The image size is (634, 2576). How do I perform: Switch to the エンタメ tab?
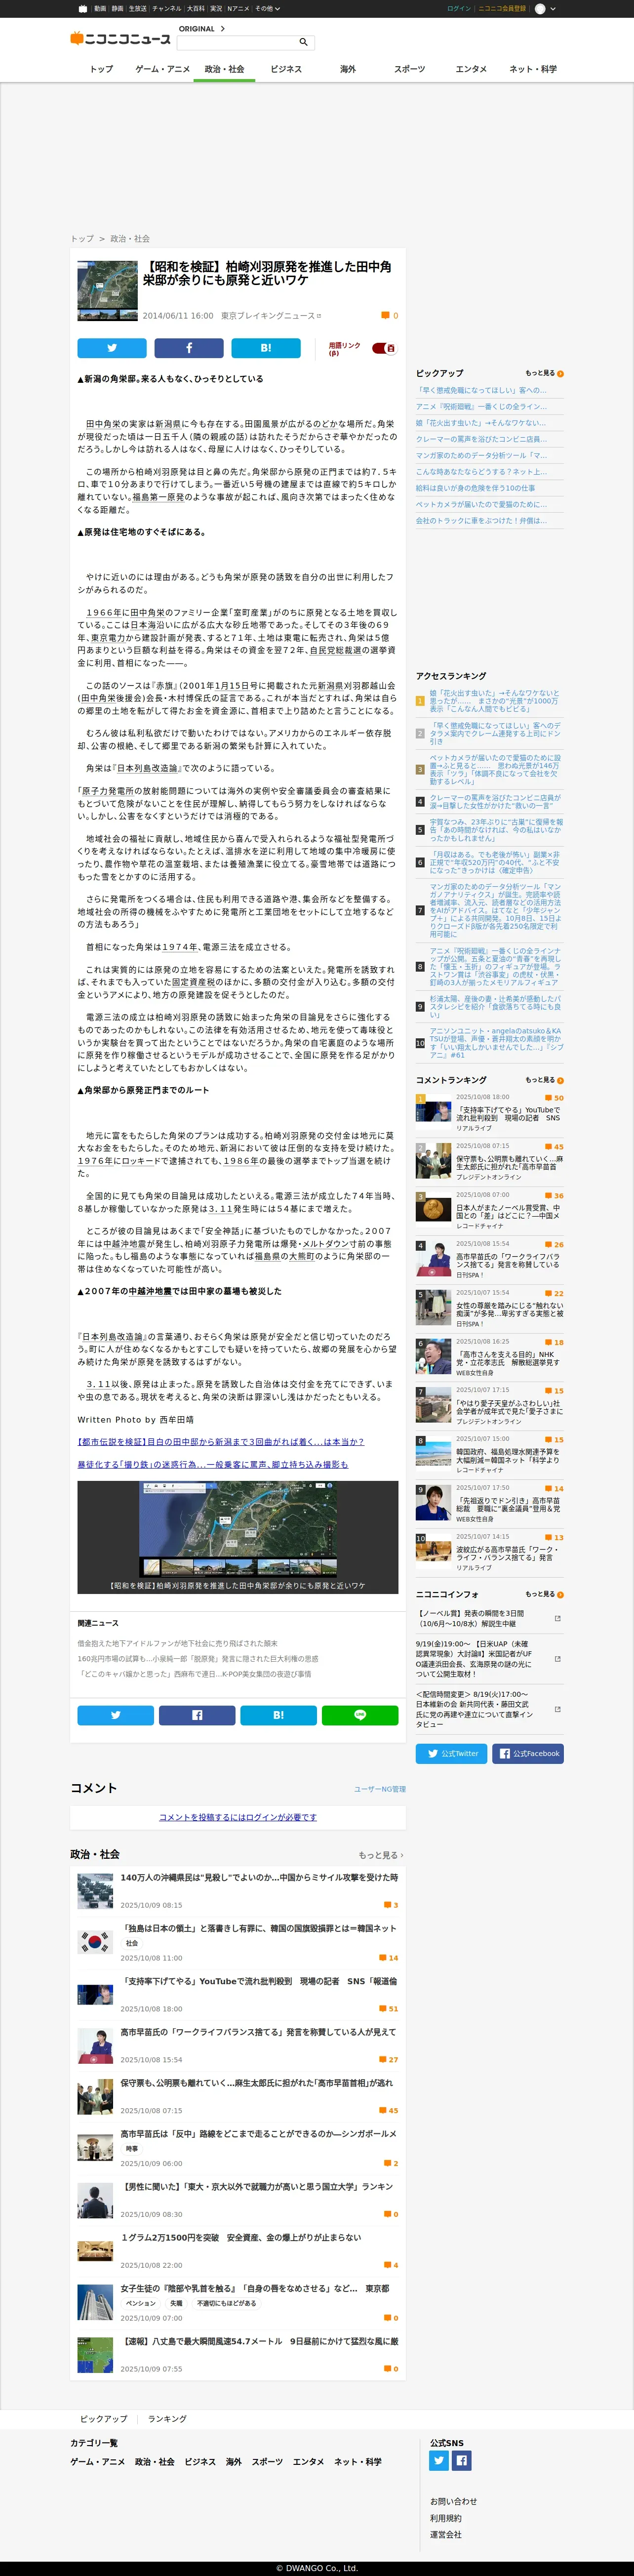coord(471,69)
